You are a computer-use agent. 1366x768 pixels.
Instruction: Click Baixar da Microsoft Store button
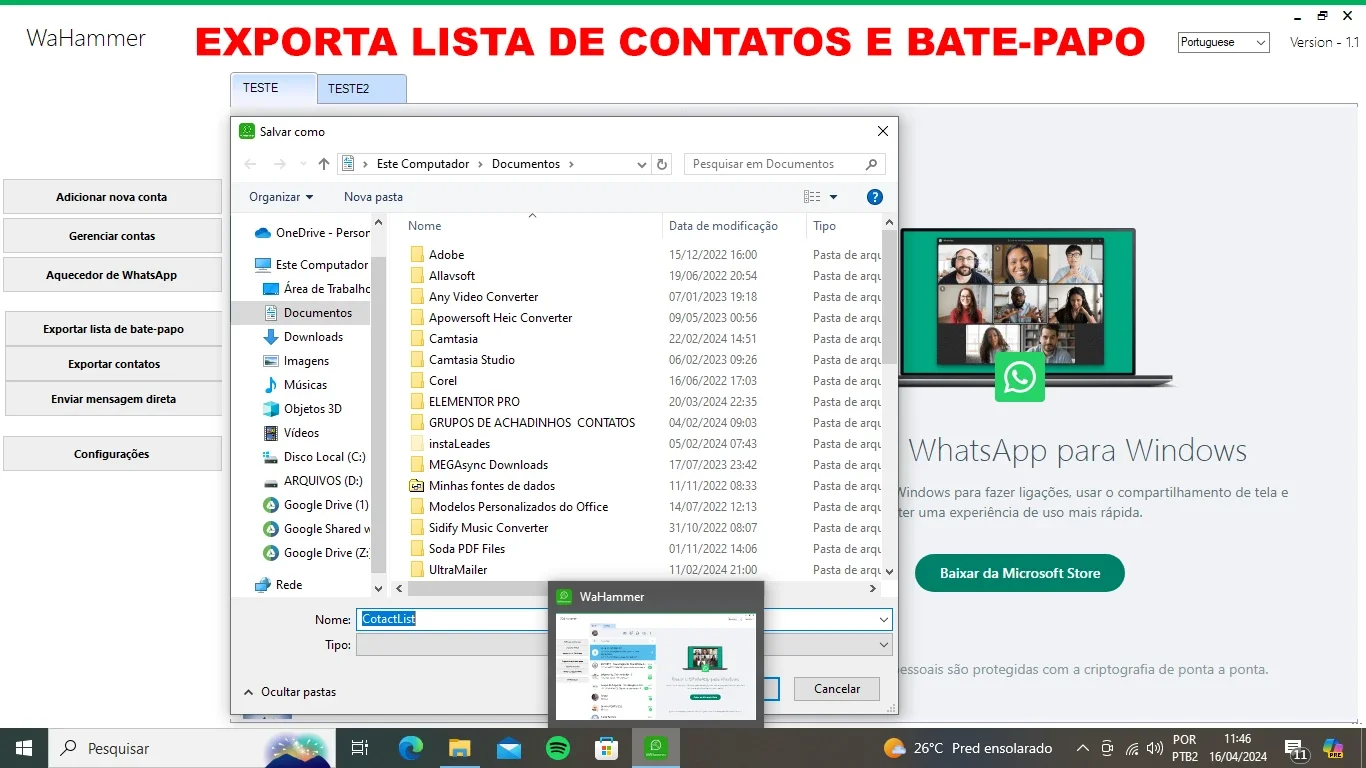pos(1020,573)
